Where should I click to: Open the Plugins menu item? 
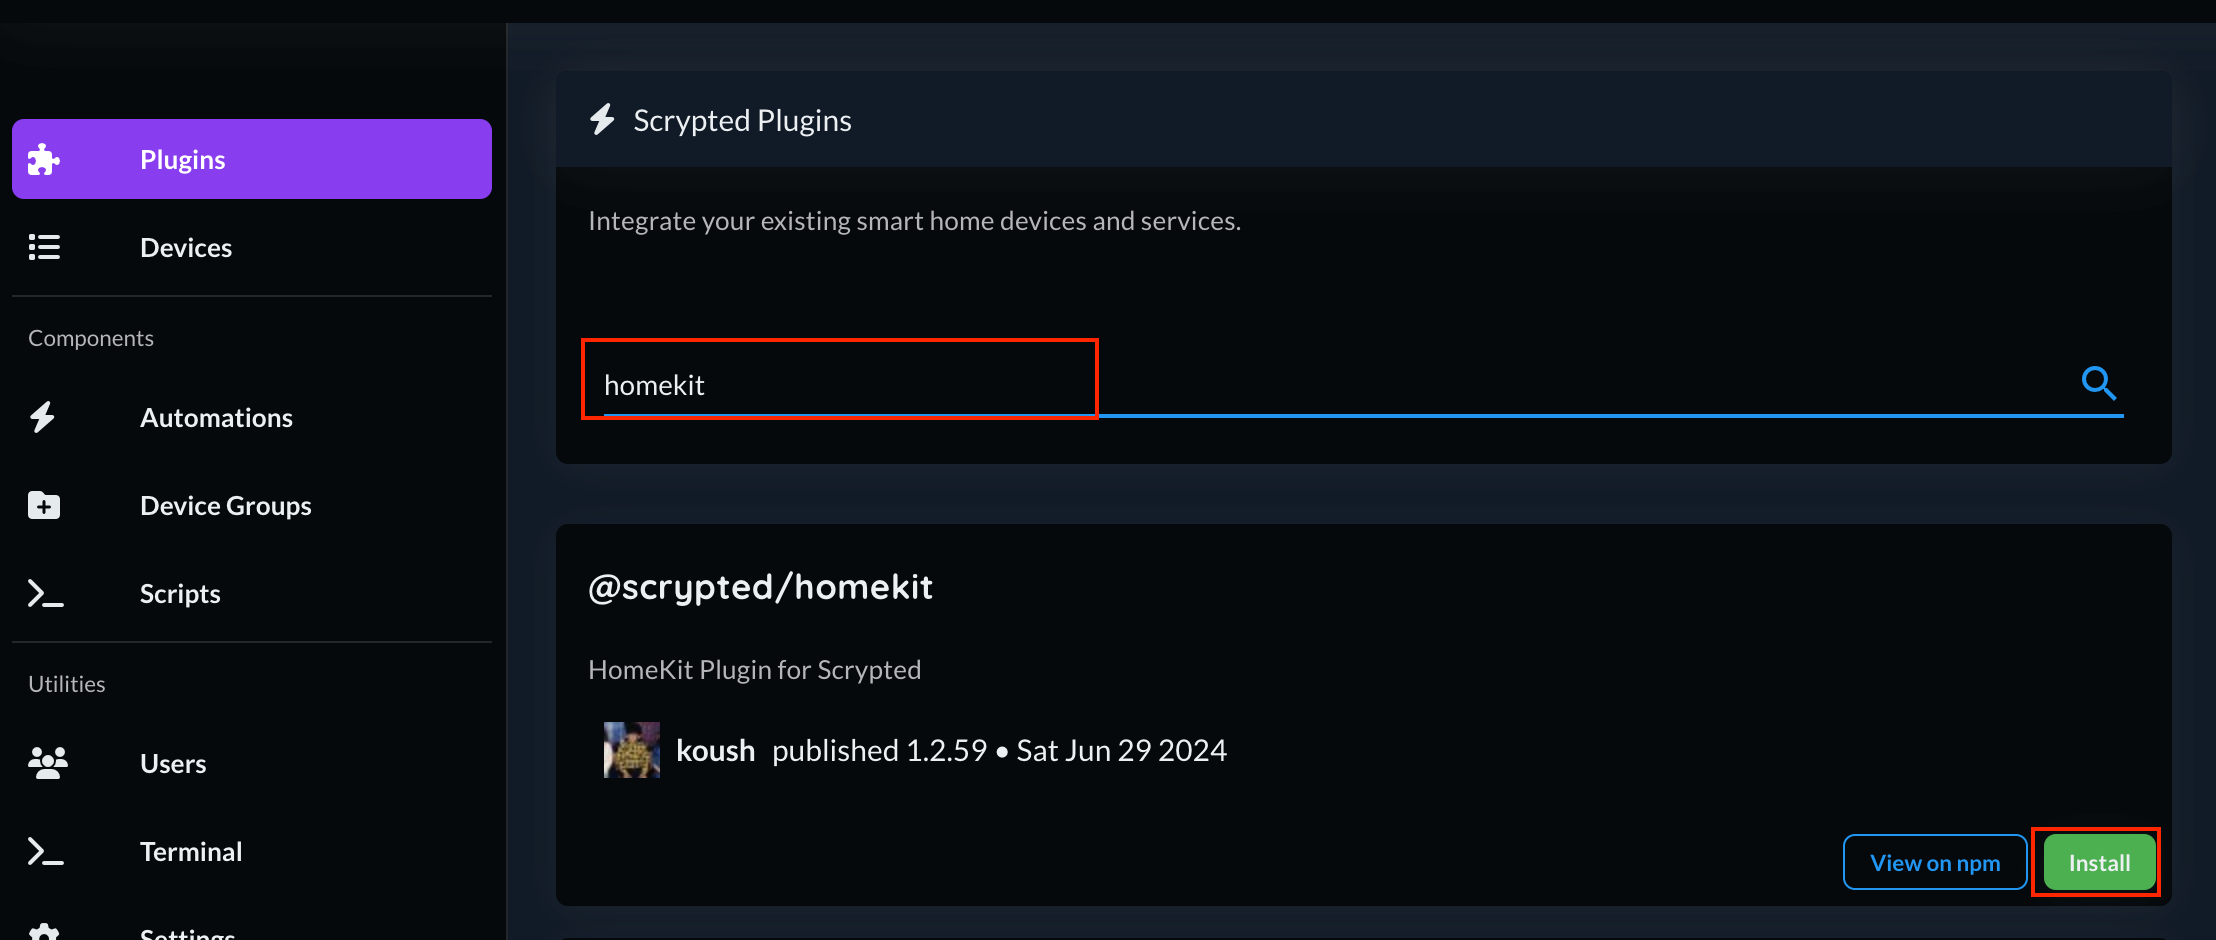[x=183, y=160]
